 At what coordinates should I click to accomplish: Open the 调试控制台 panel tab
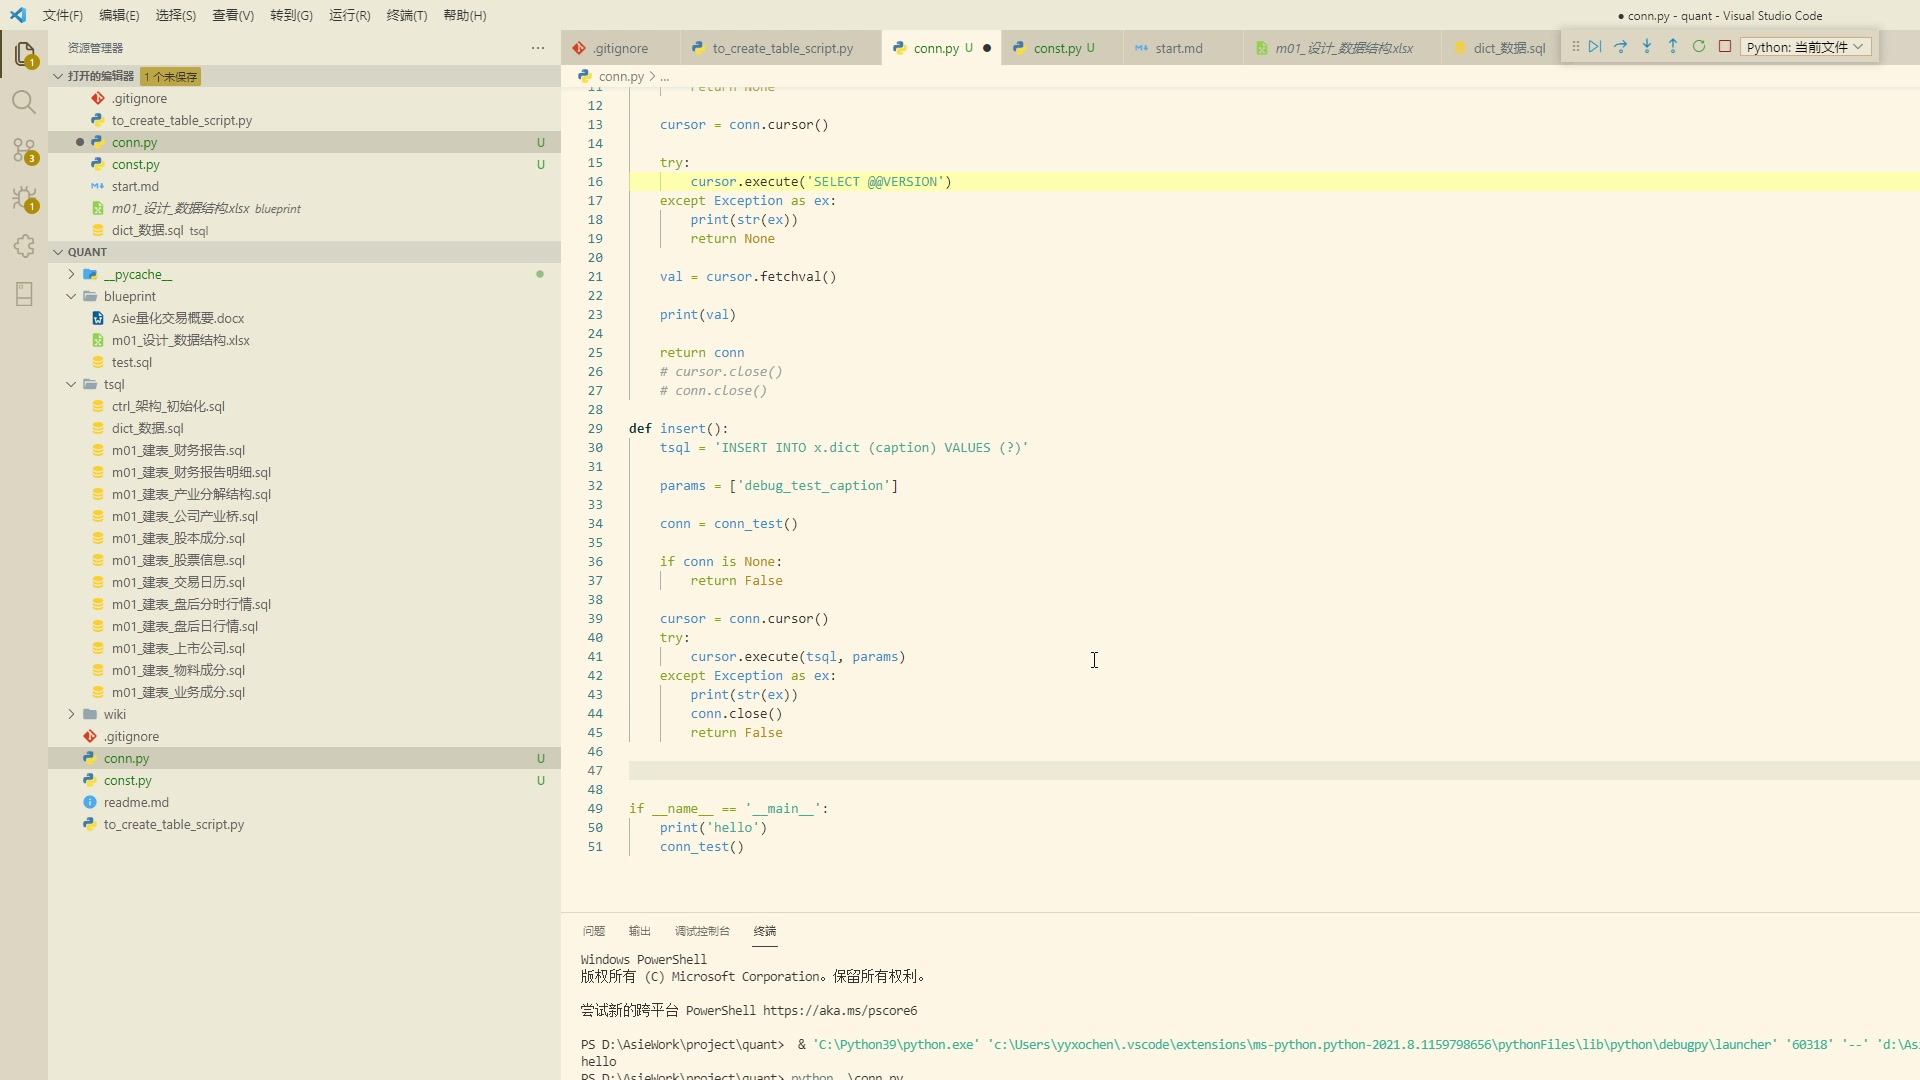[x=702, y=931]
